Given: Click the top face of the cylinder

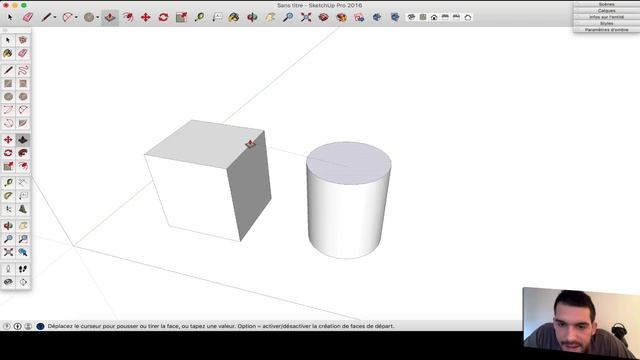Looking at the screenshot, I should click(x=349, y=163).
